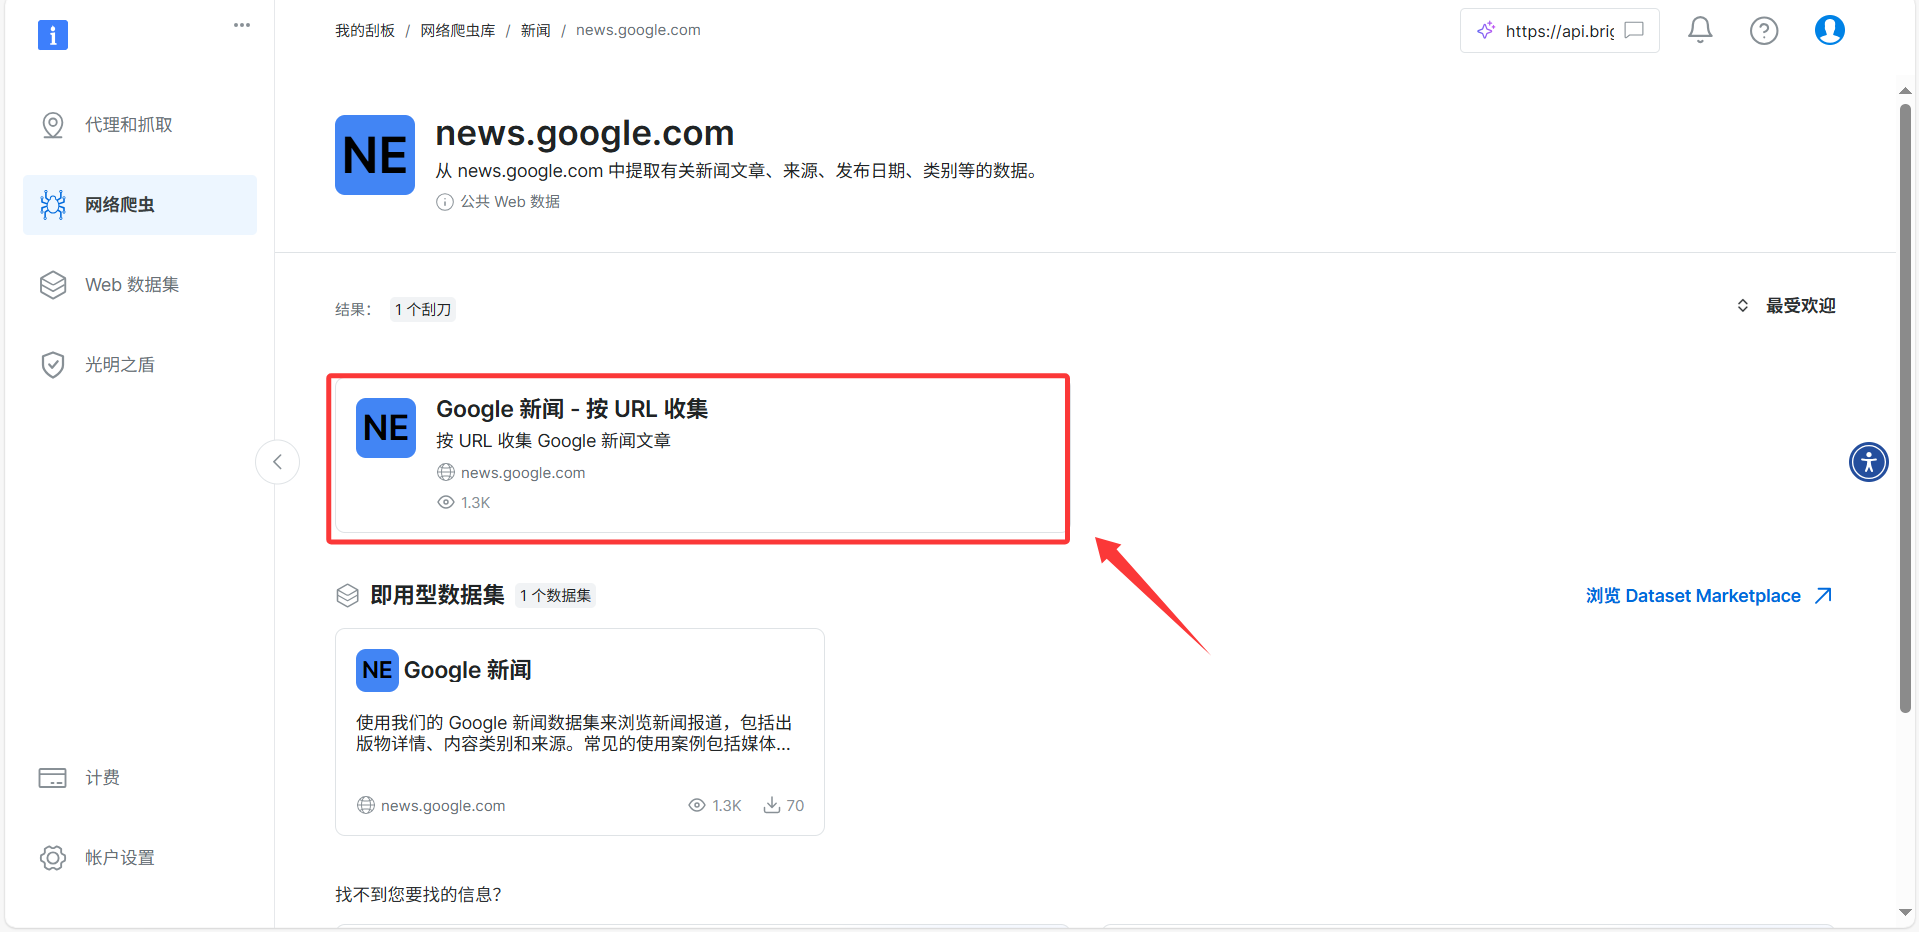The image size is (1919, 932).
Task: Open the 最受欢迎 sort dropdown
Action: click(1786, 306)
